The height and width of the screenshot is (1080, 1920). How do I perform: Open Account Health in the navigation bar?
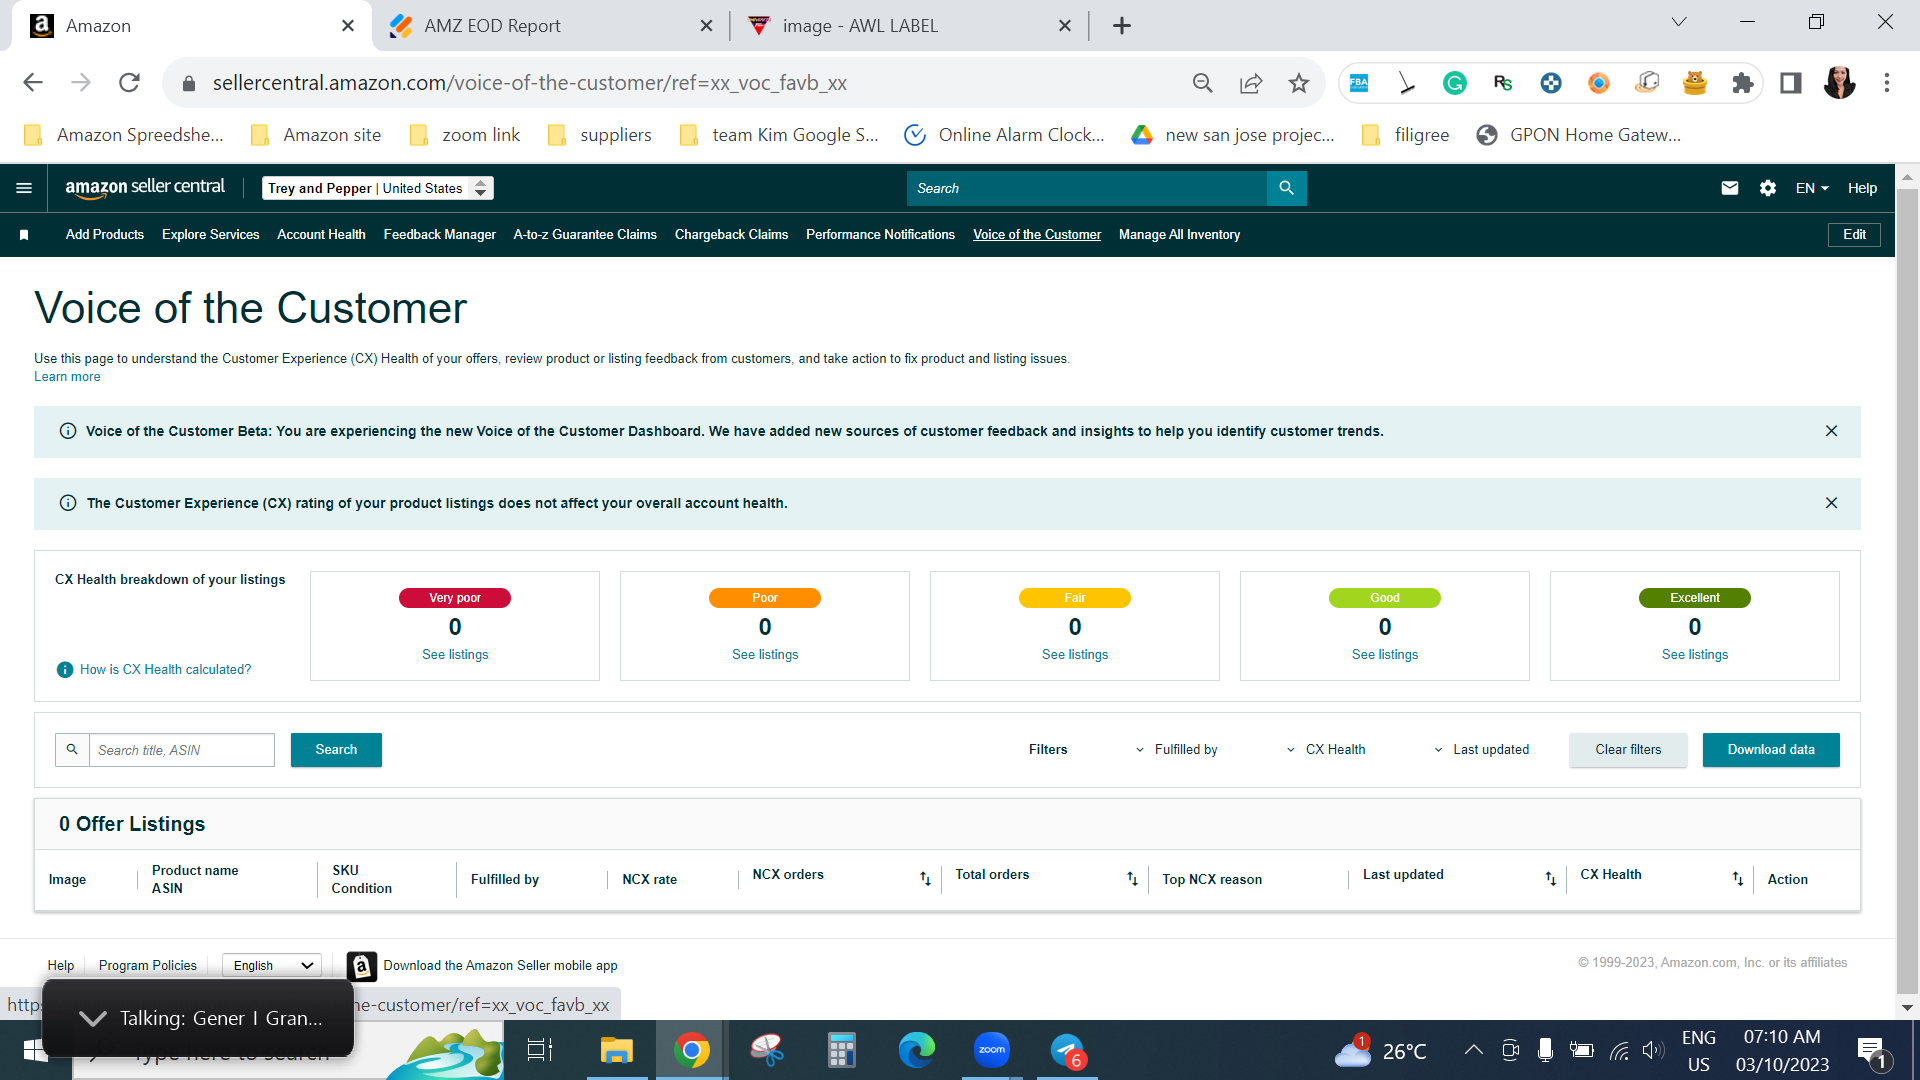321,235
